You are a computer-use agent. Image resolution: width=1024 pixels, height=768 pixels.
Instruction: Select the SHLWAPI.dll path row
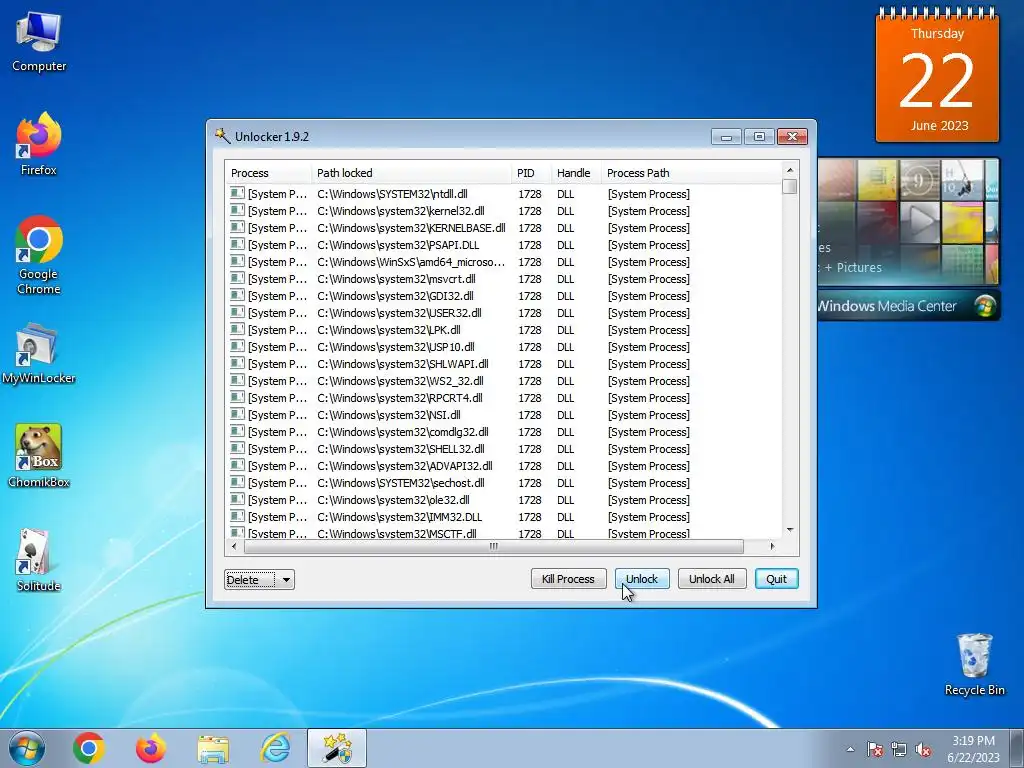pyautogui.click(x=403, y=364)
